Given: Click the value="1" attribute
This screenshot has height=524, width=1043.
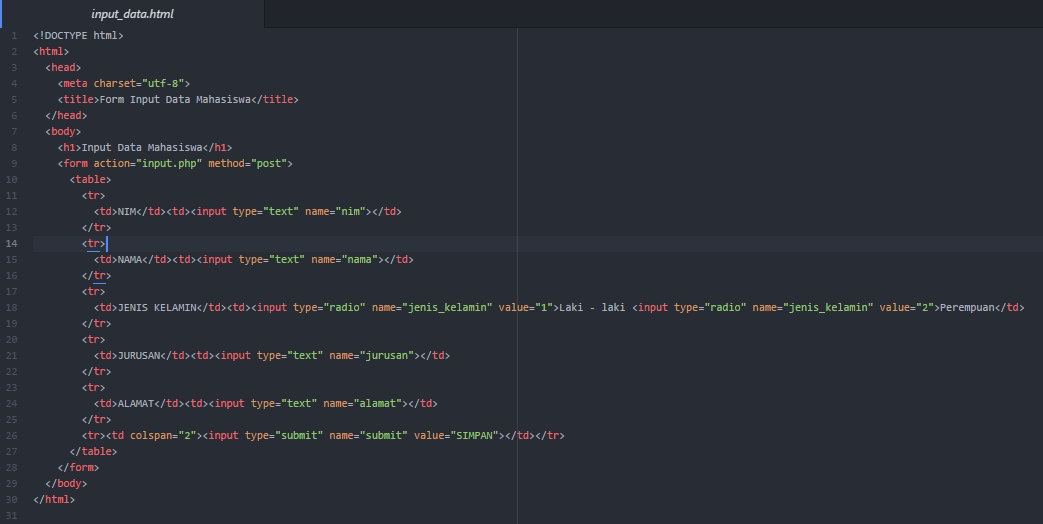Looking at the screenshot, I should tap(525, 307).
